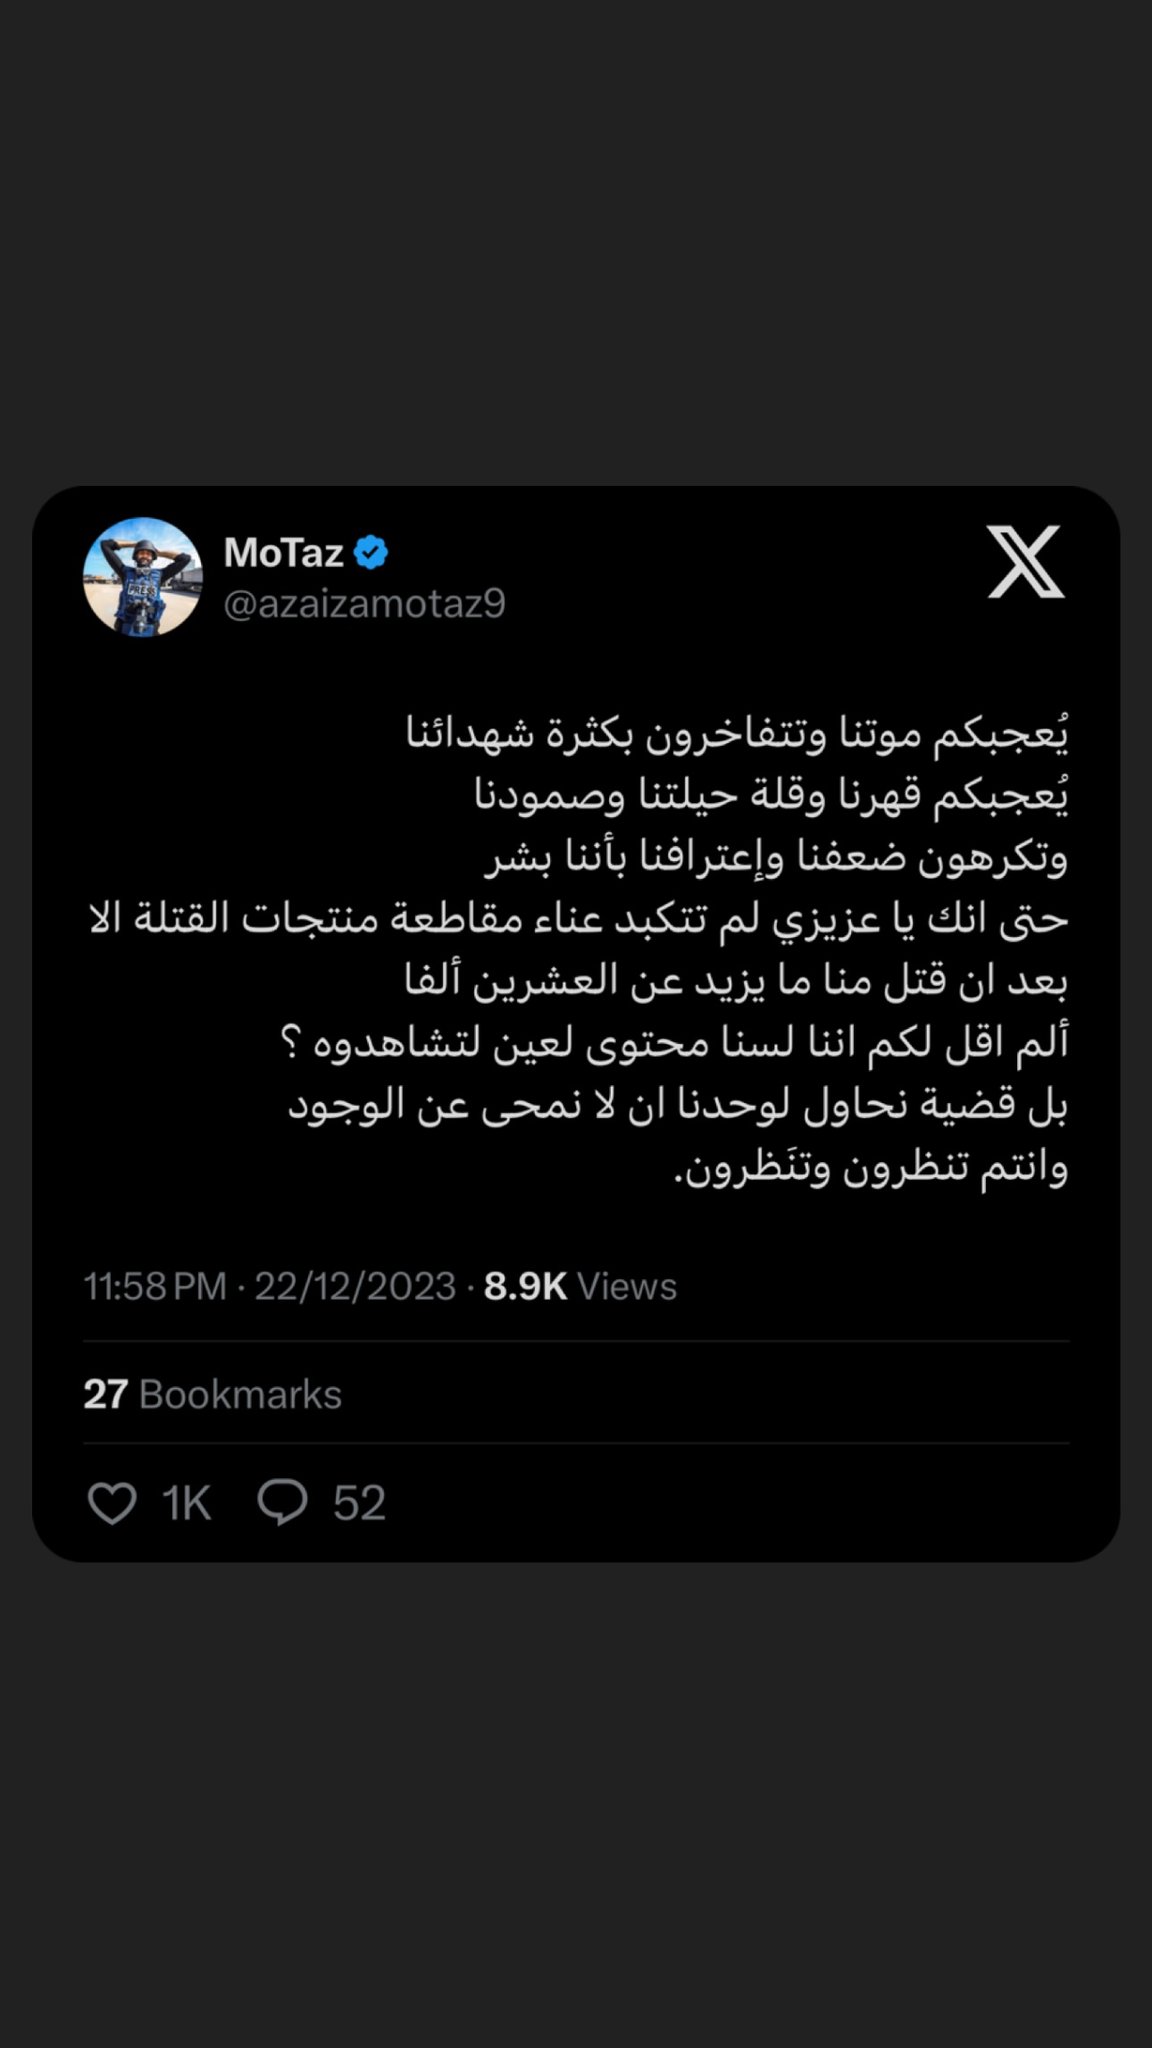The height and width of the screenshot is (2048, 1152).
Task: Click the 27 Bookmarks label
Action: 212,1394
